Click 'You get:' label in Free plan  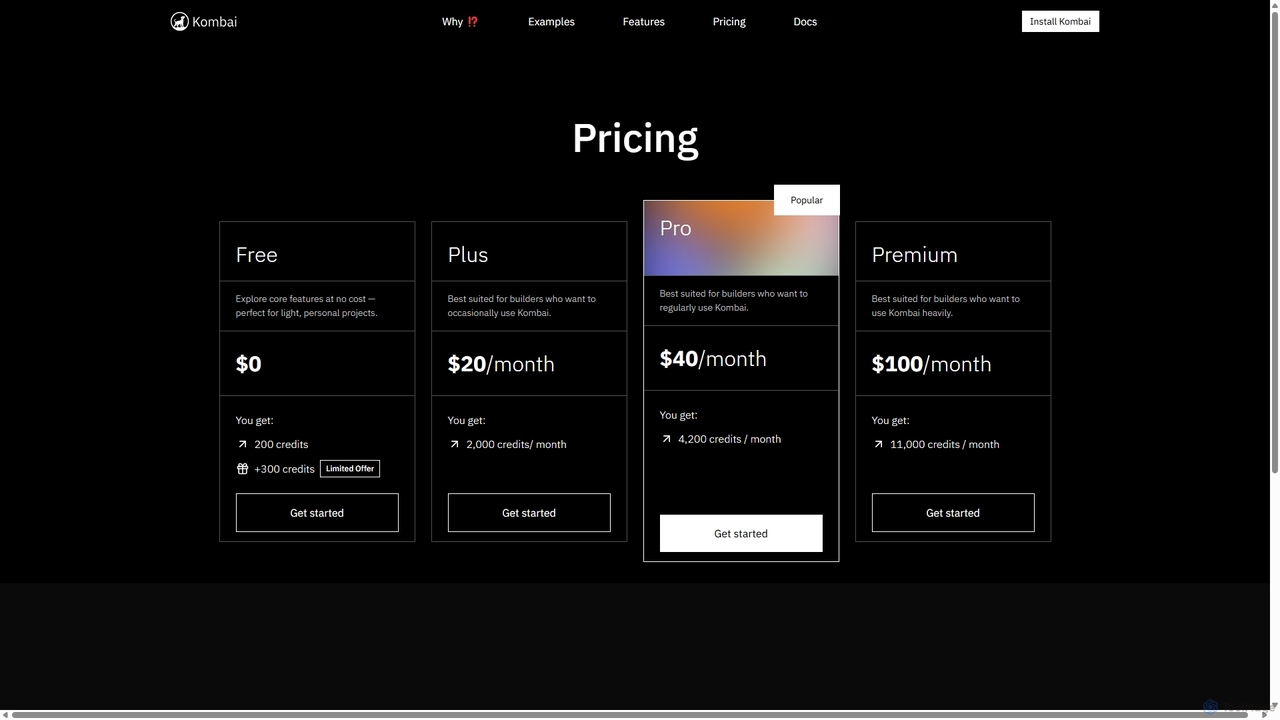[254, 420]
